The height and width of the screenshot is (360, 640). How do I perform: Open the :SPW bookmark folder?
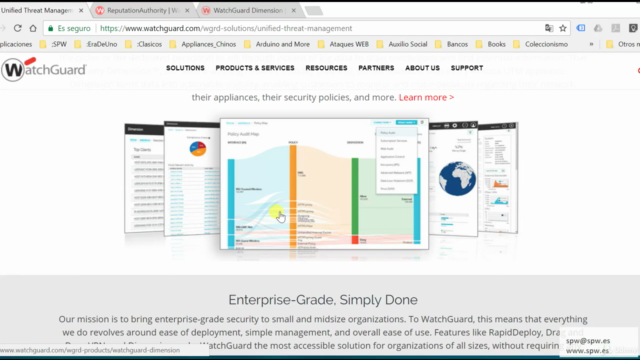[53, 44]
